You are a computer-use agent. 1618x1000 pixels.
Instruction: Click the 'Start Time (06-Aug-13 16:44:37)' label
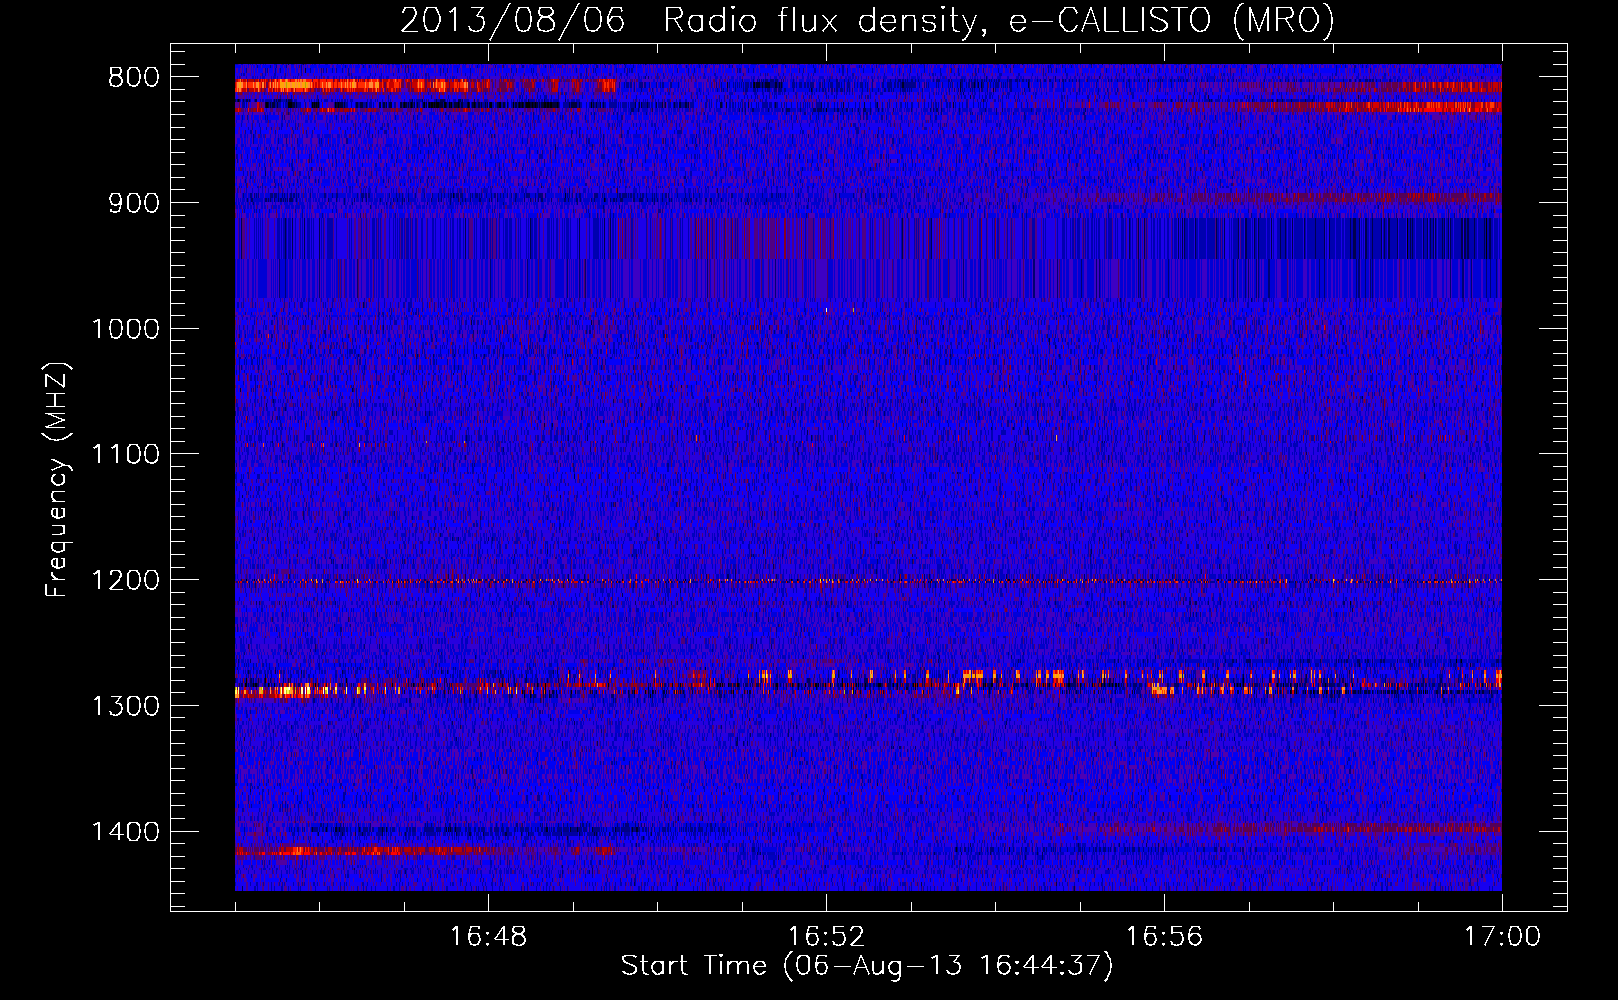tap(867, 966)
